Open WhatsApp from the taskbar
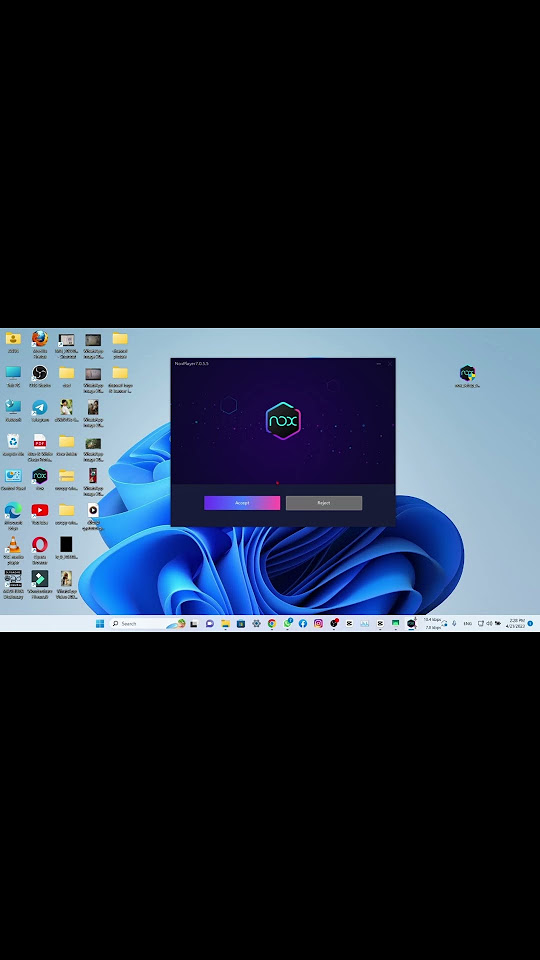Screen dimensions: 540x960 point(287,623)
